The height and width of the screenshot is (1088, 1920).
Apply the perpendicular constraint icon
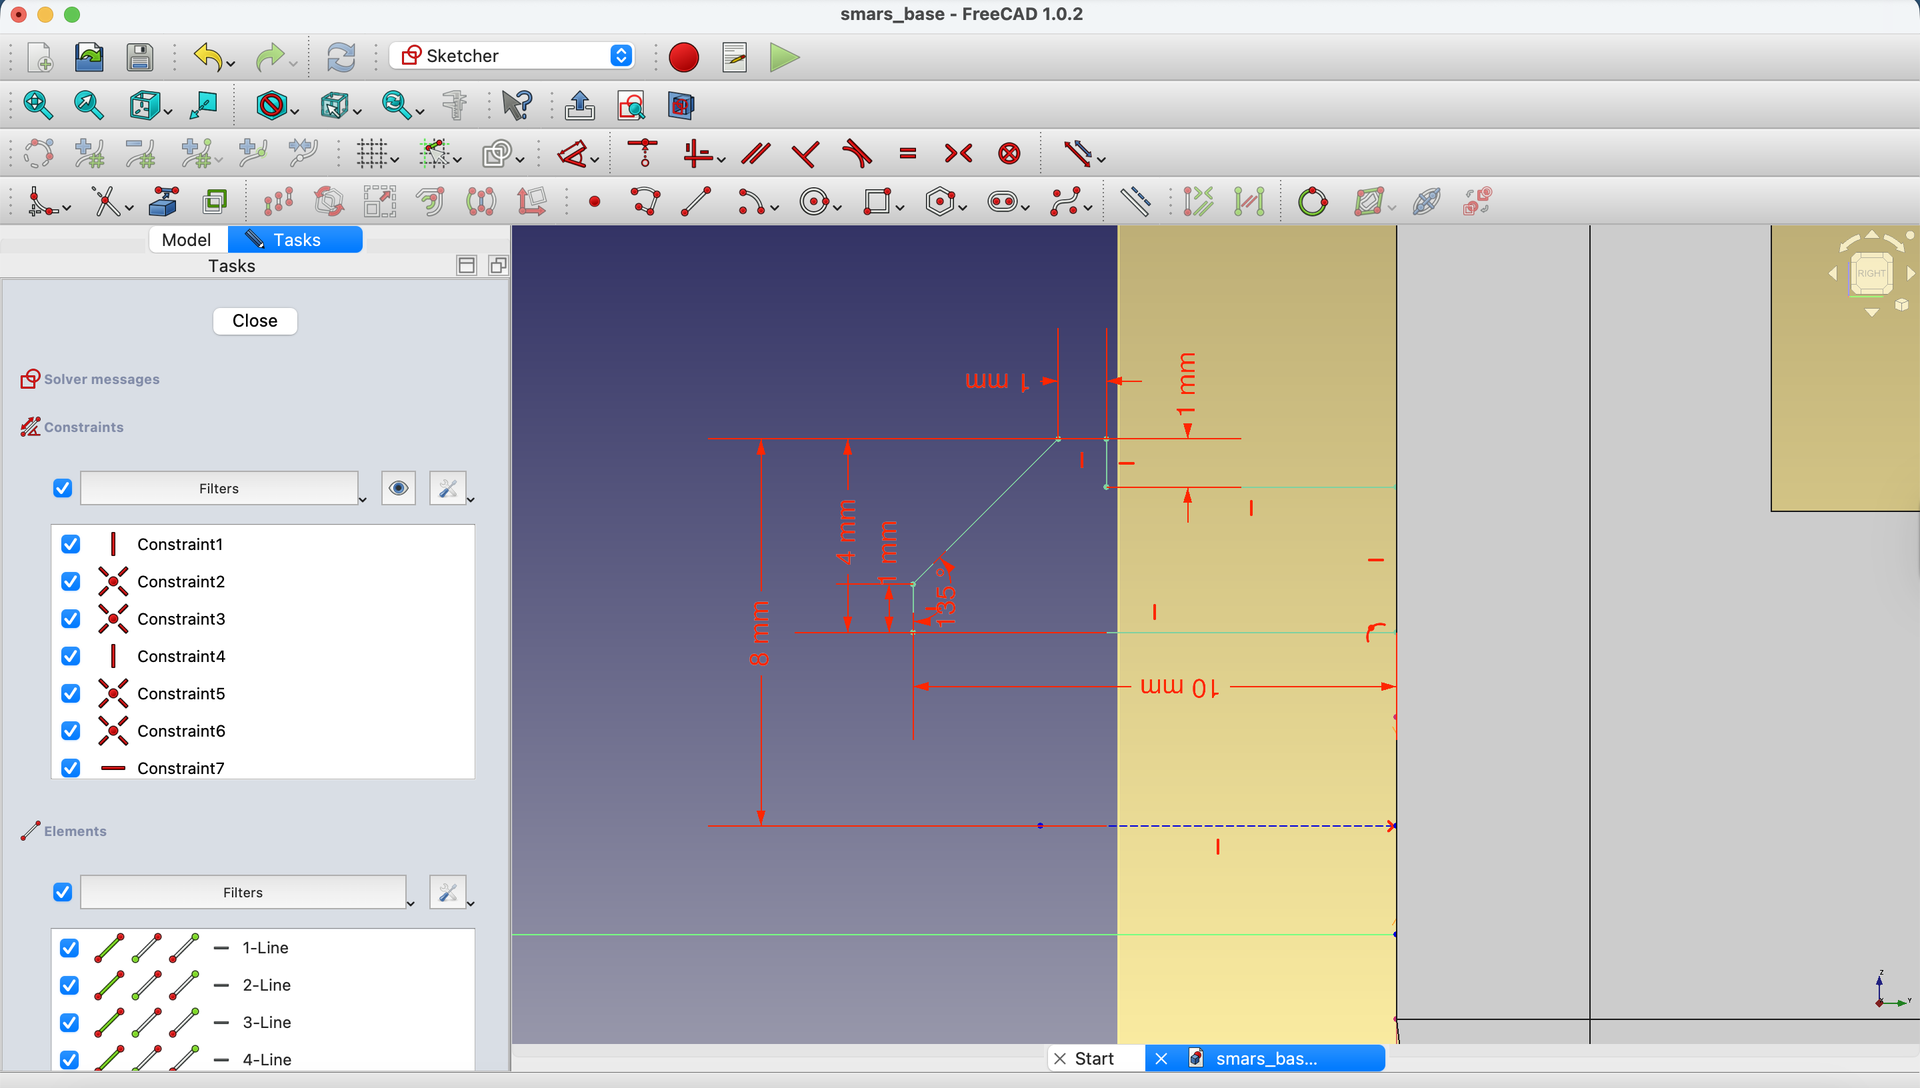[805, 153]
